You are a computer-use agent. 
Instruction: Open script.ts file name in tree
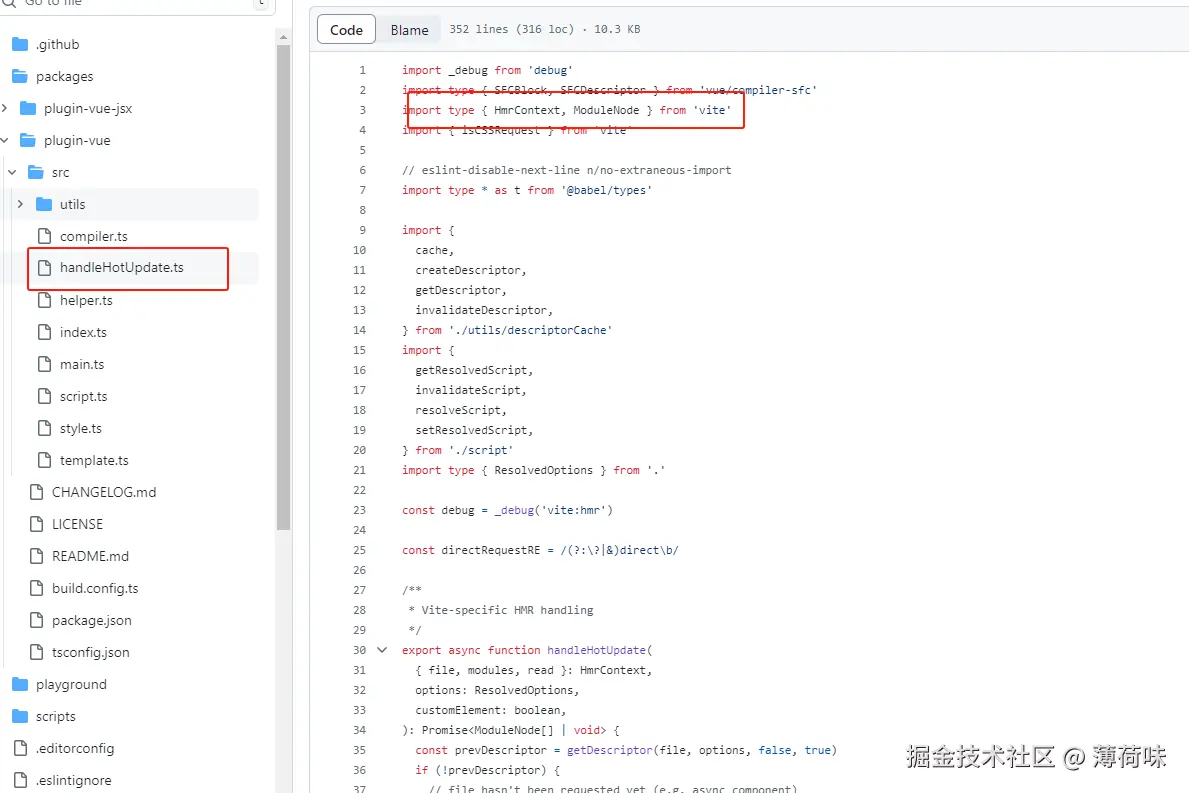coord(83,396)
